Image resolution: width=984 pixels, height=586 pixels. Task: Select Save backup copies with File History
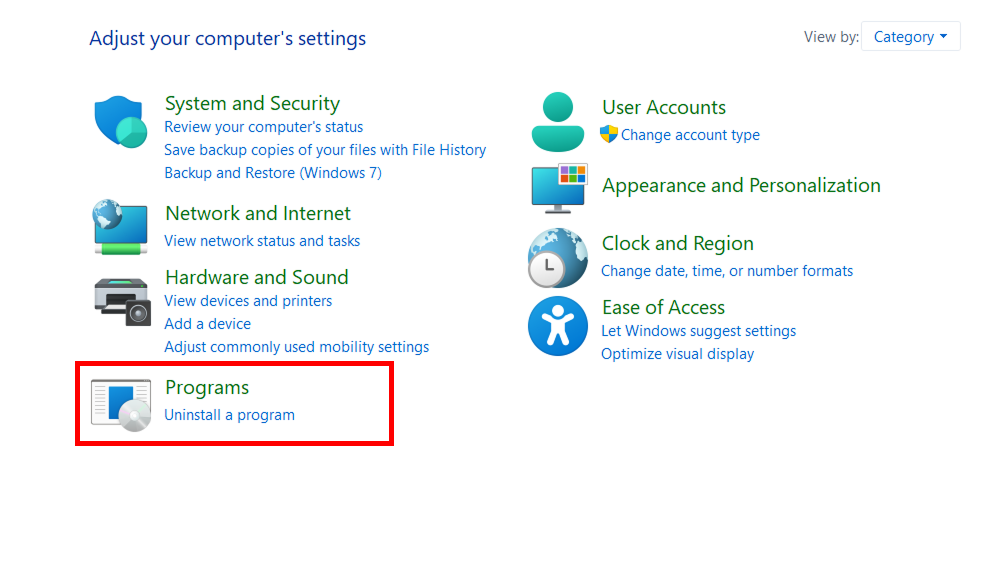(x=324, y=150)
